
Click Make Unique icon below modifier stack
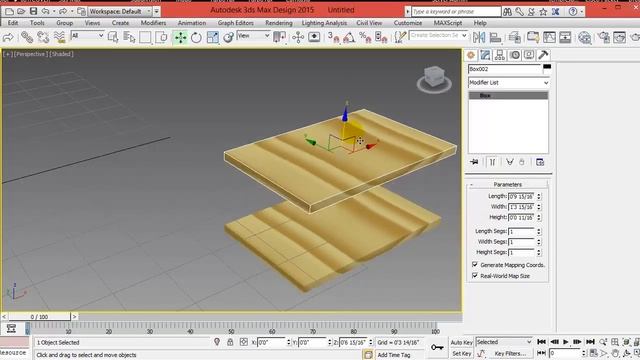click(510, 162)
